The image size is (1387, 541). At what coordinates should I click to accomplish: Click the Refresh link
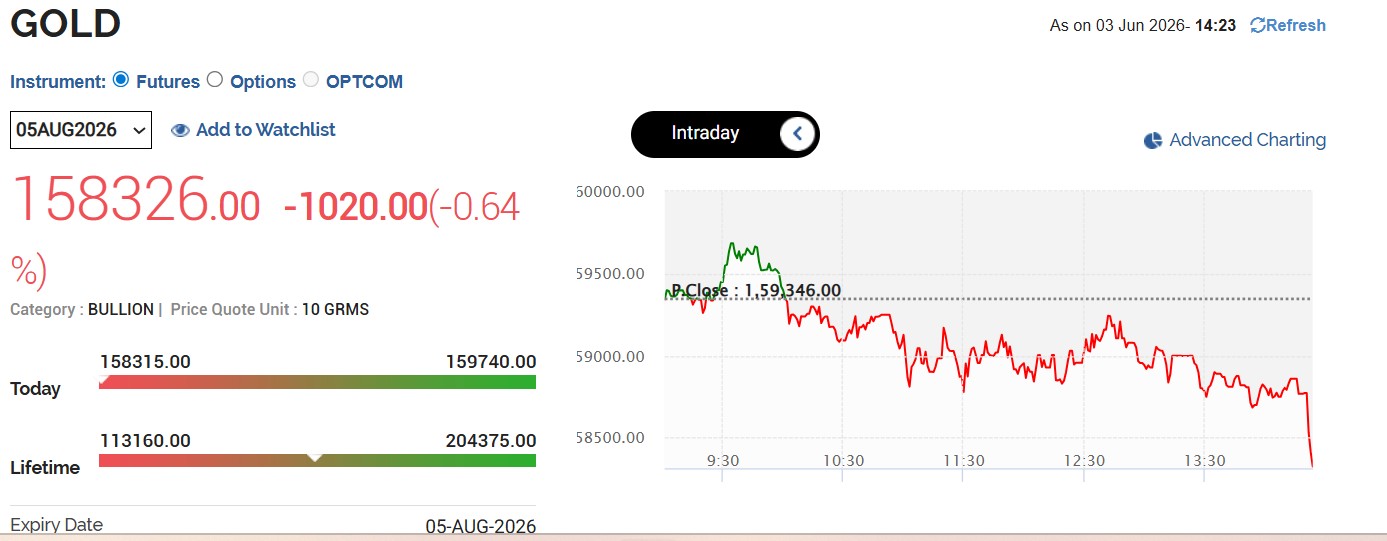1296,25
